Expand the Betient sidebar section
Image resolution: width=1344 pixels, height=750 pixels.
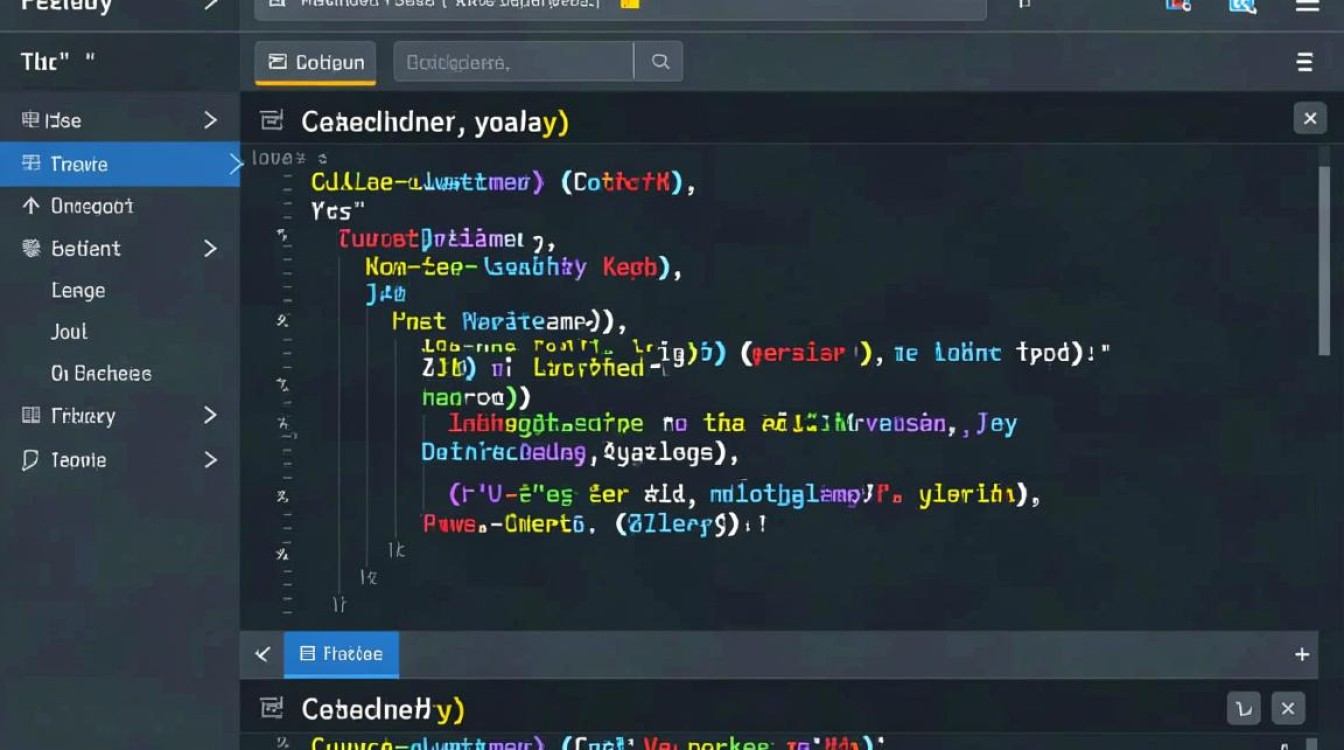pyautogui.click(x=210, y=248)
